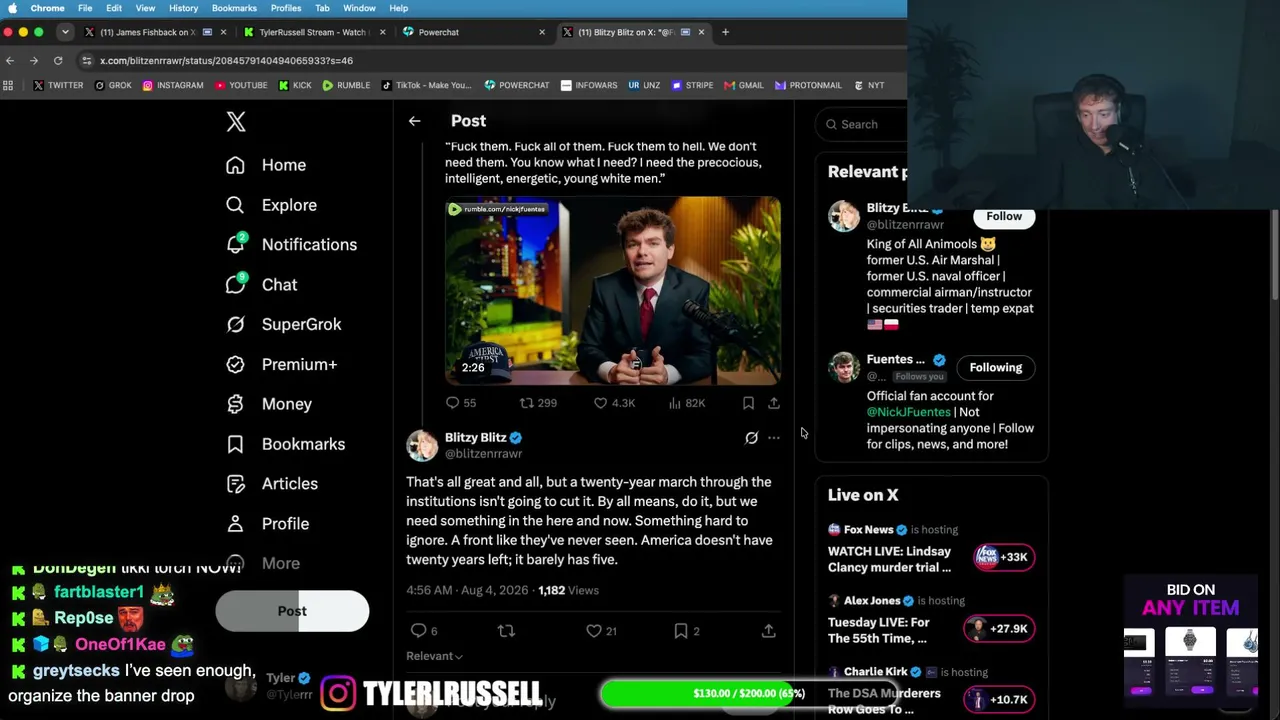Viewport: 1280px width, 720px height.
Task: Open the Chrome tab search dropdown
Action: click(x=65, y=32)
